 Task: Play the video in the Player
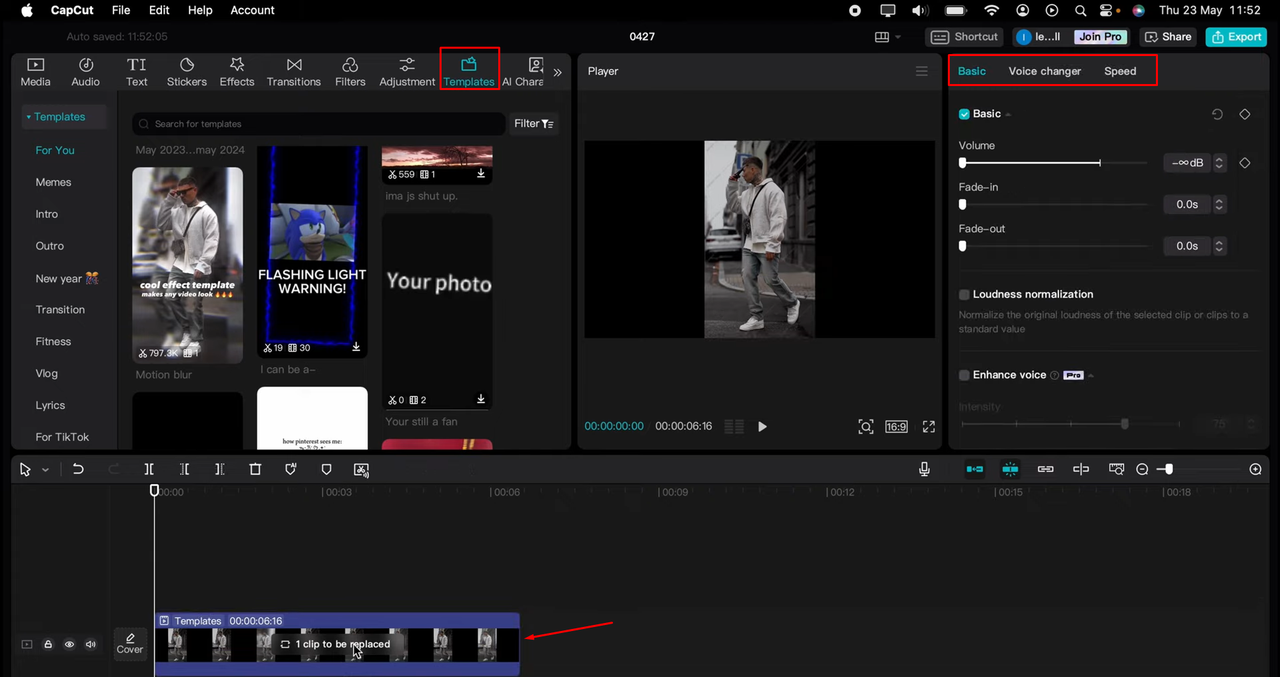coord(762,427)
